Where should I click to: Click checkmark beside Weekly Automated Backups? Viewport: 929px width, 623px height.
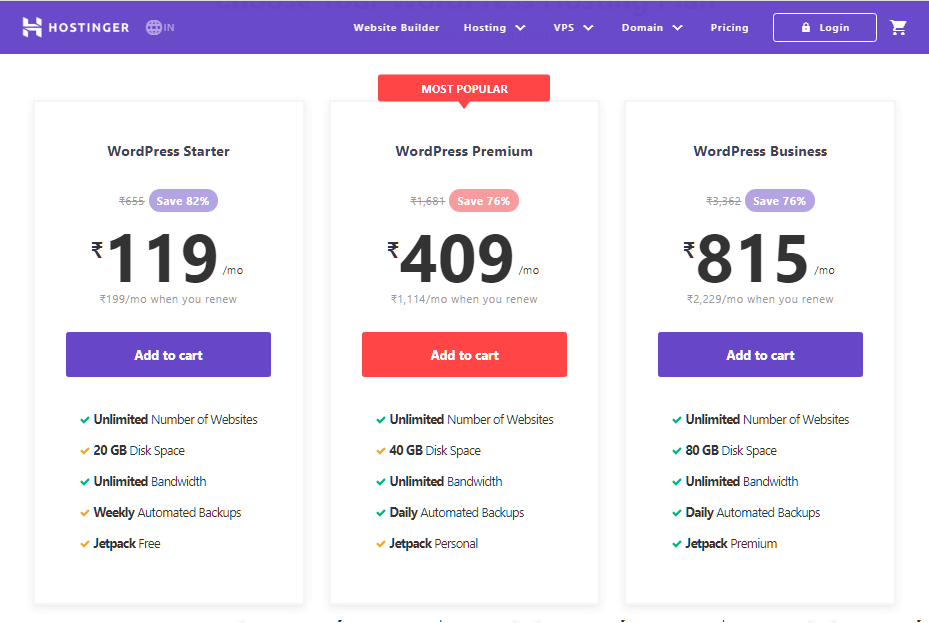[x=85, y=513]
